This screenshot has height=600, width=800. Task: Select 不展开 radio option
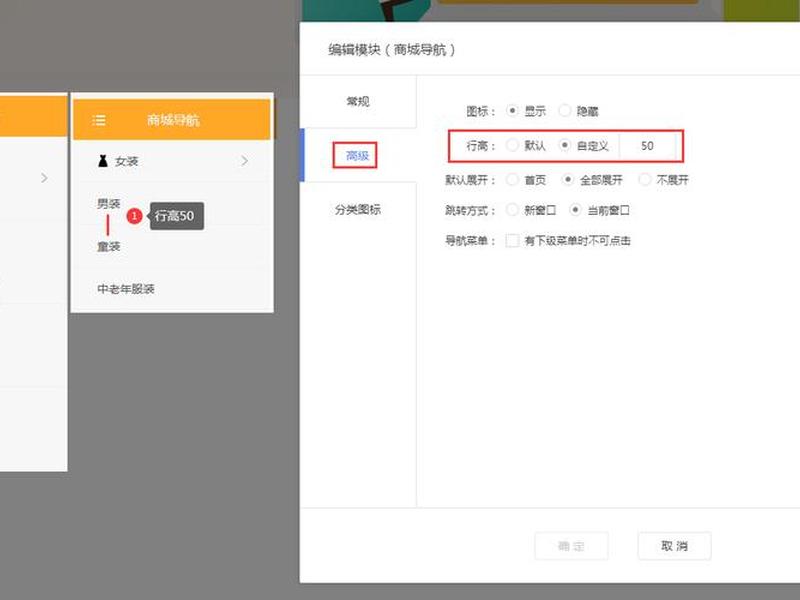[644, 180]
